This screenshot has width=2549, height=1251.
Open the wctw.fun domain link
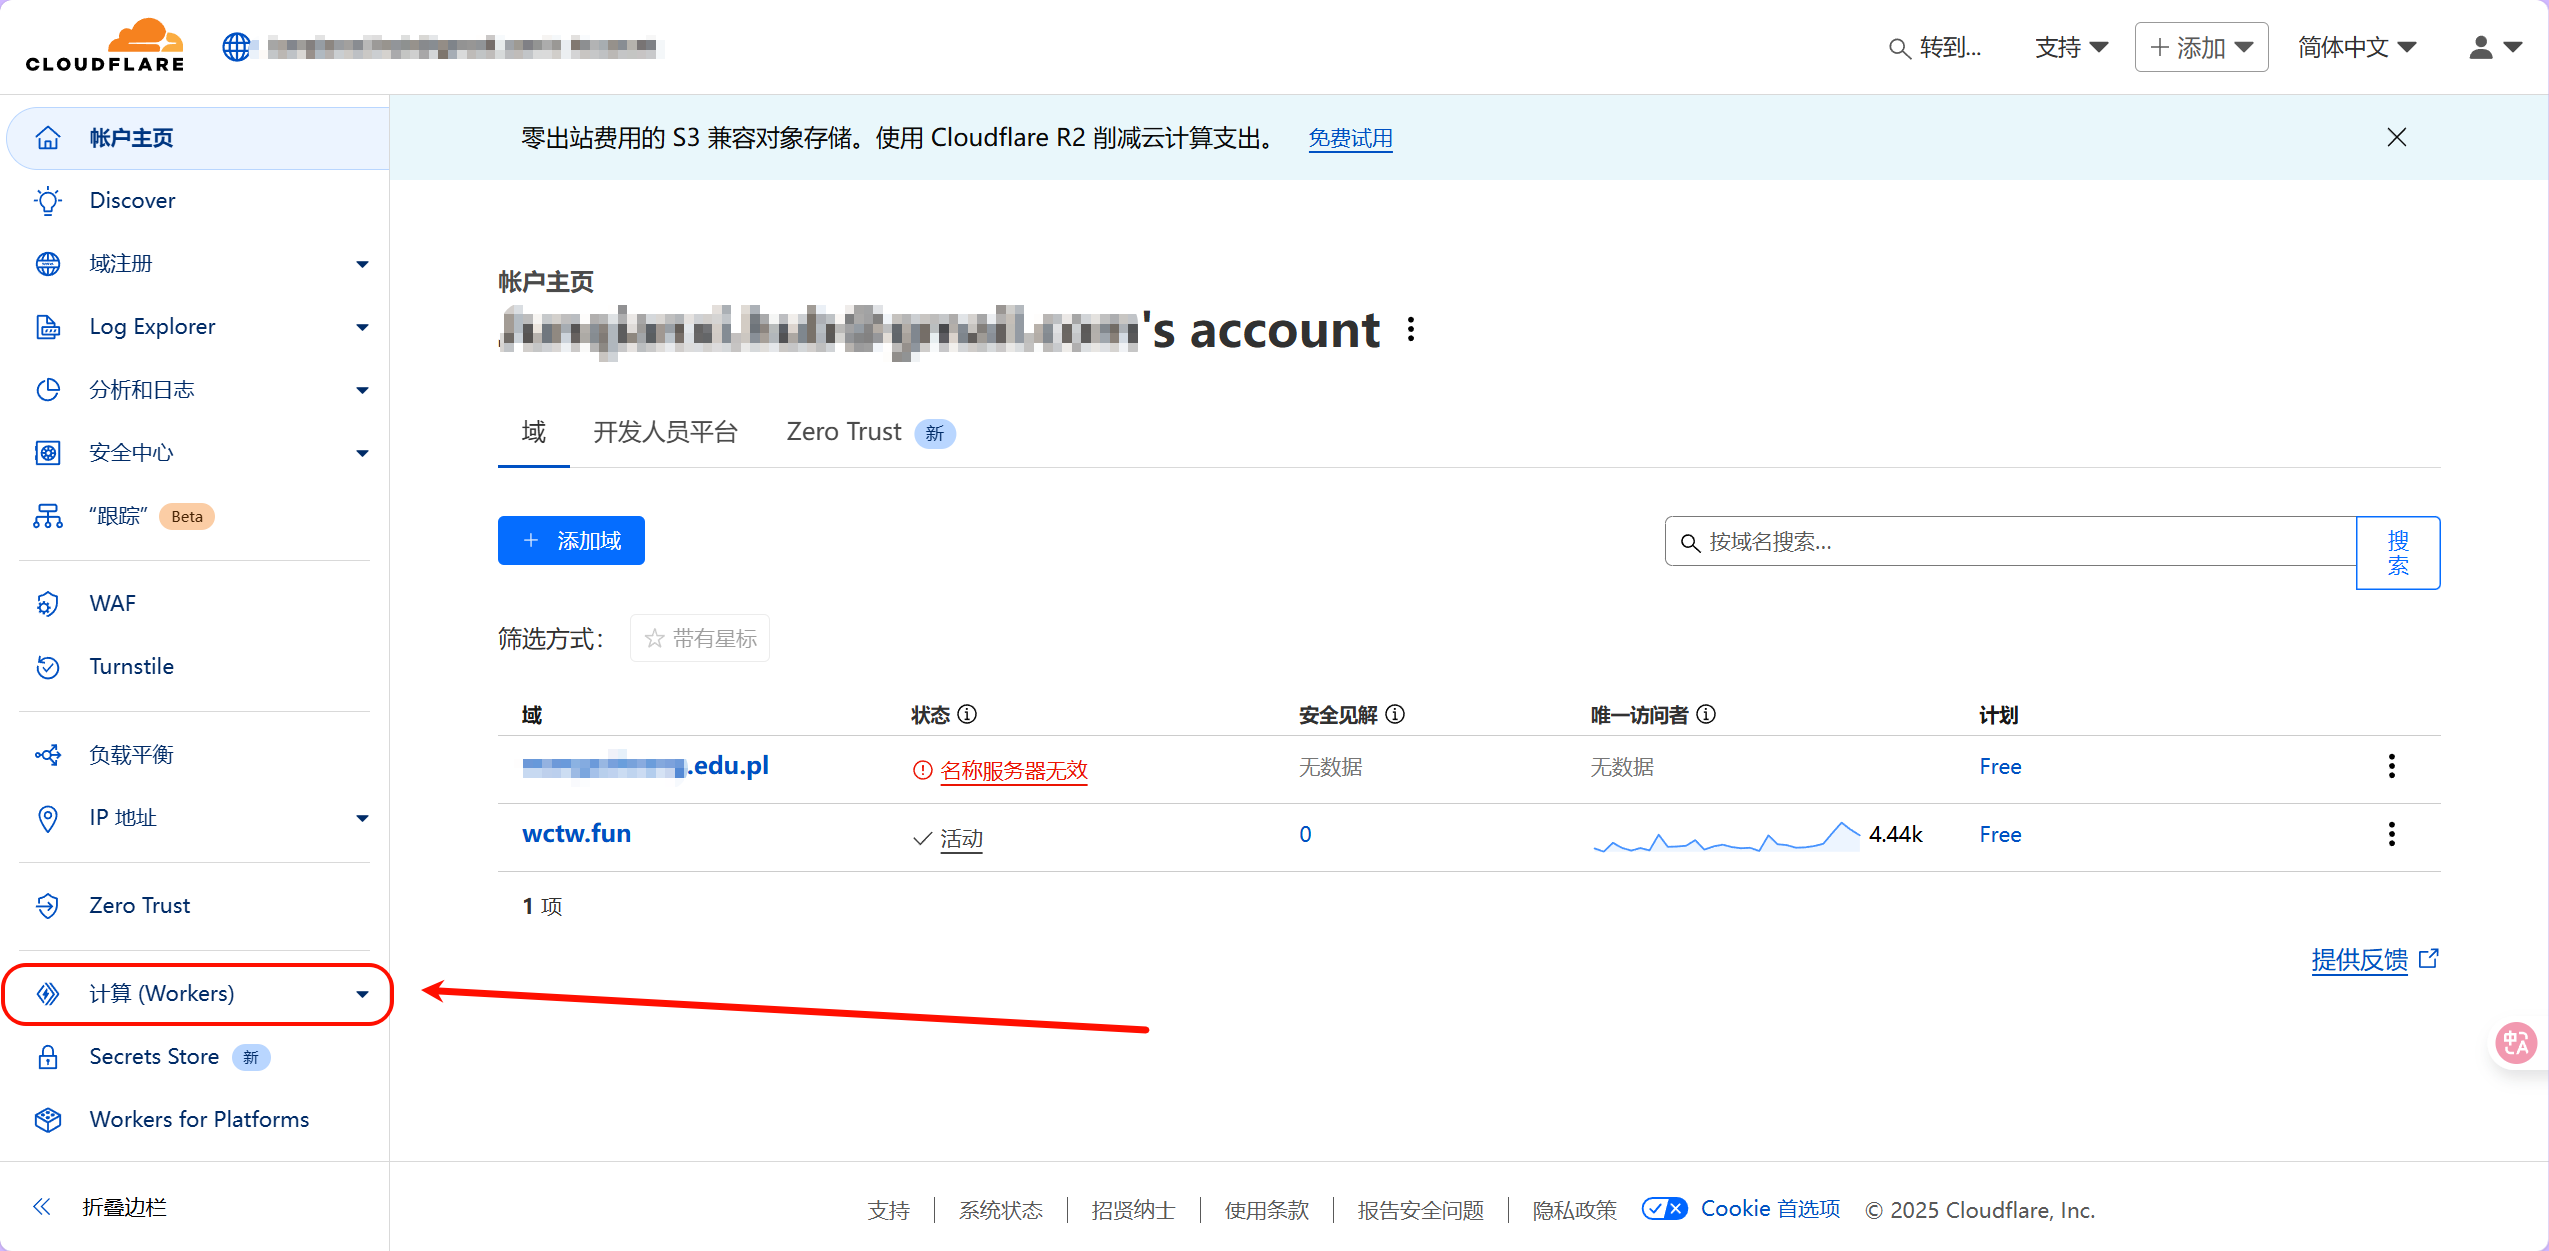pyautogui.click(x=576, y=833)
